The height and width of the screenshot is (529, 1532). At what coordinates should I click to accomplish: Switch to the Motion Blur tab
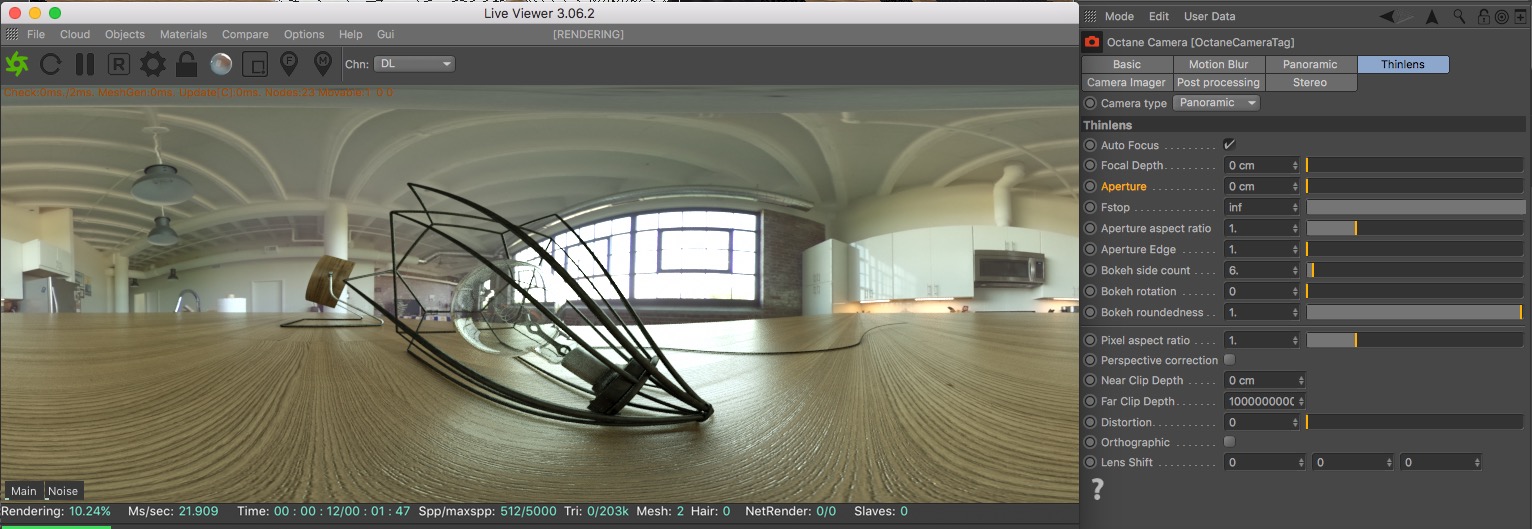click(x=1218, y=64)
